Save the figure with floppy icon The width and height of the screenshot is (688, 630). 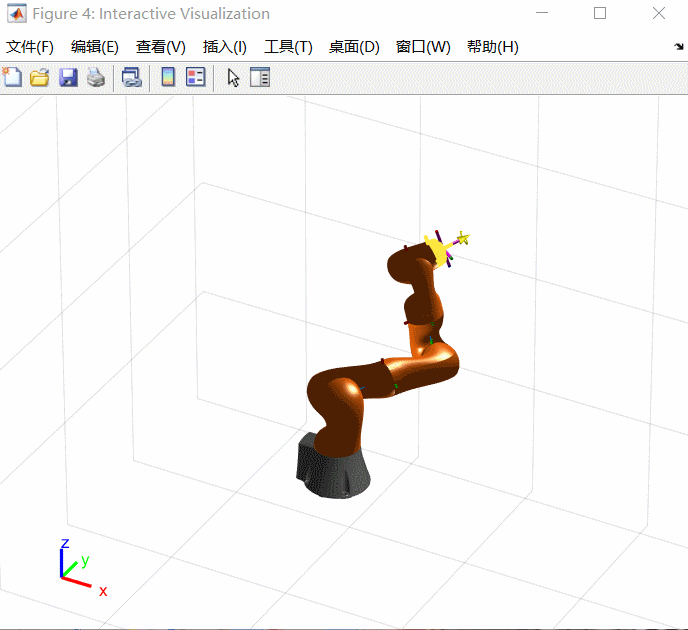[x=68, y=78]
